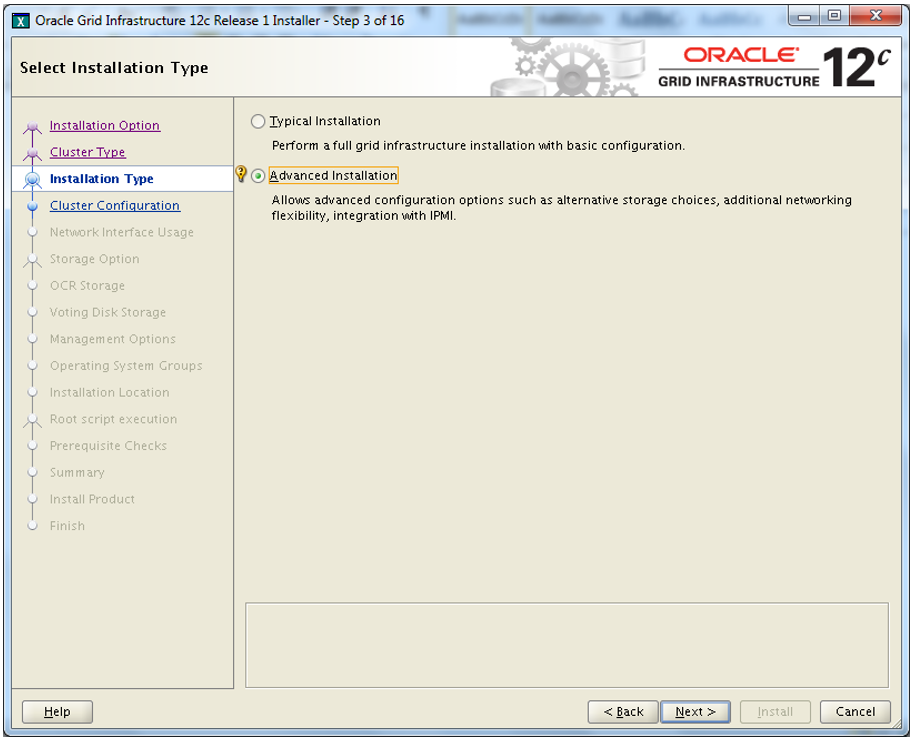Click the Typical Installation description text

point(478,146)
